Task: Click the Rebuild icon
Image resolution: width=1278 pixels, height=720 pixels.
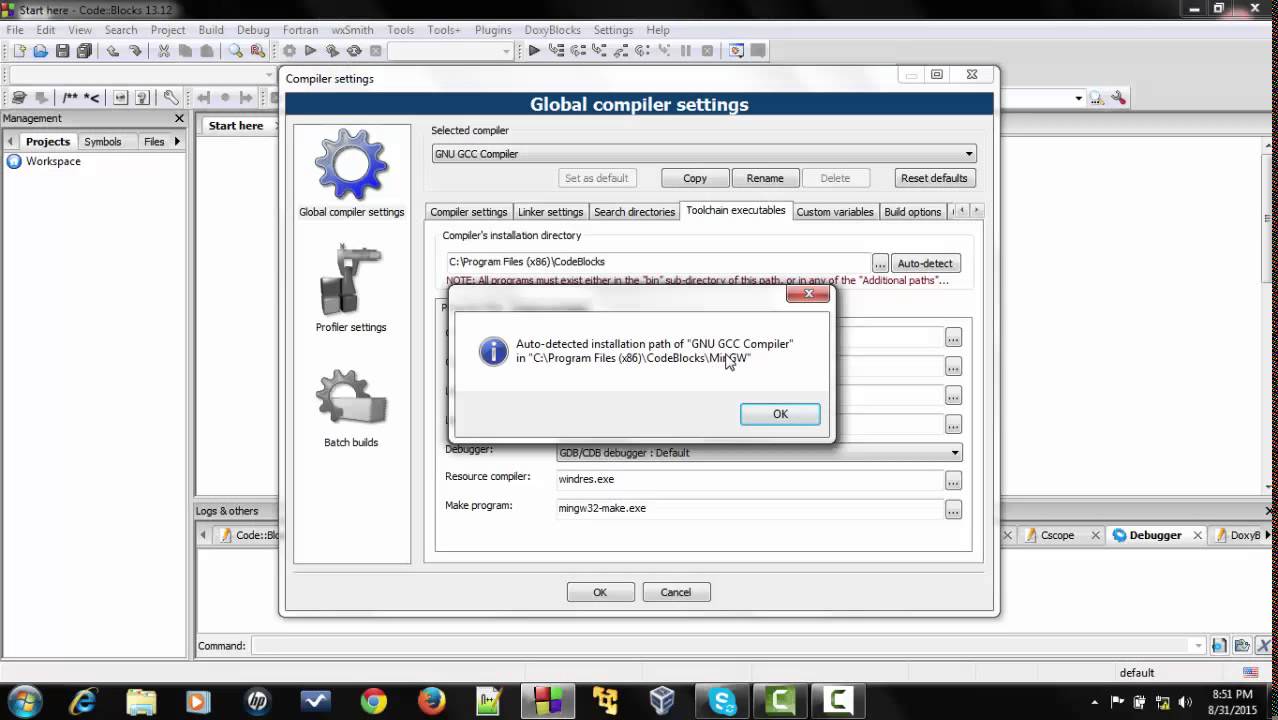Action: [x=354, y=51]
